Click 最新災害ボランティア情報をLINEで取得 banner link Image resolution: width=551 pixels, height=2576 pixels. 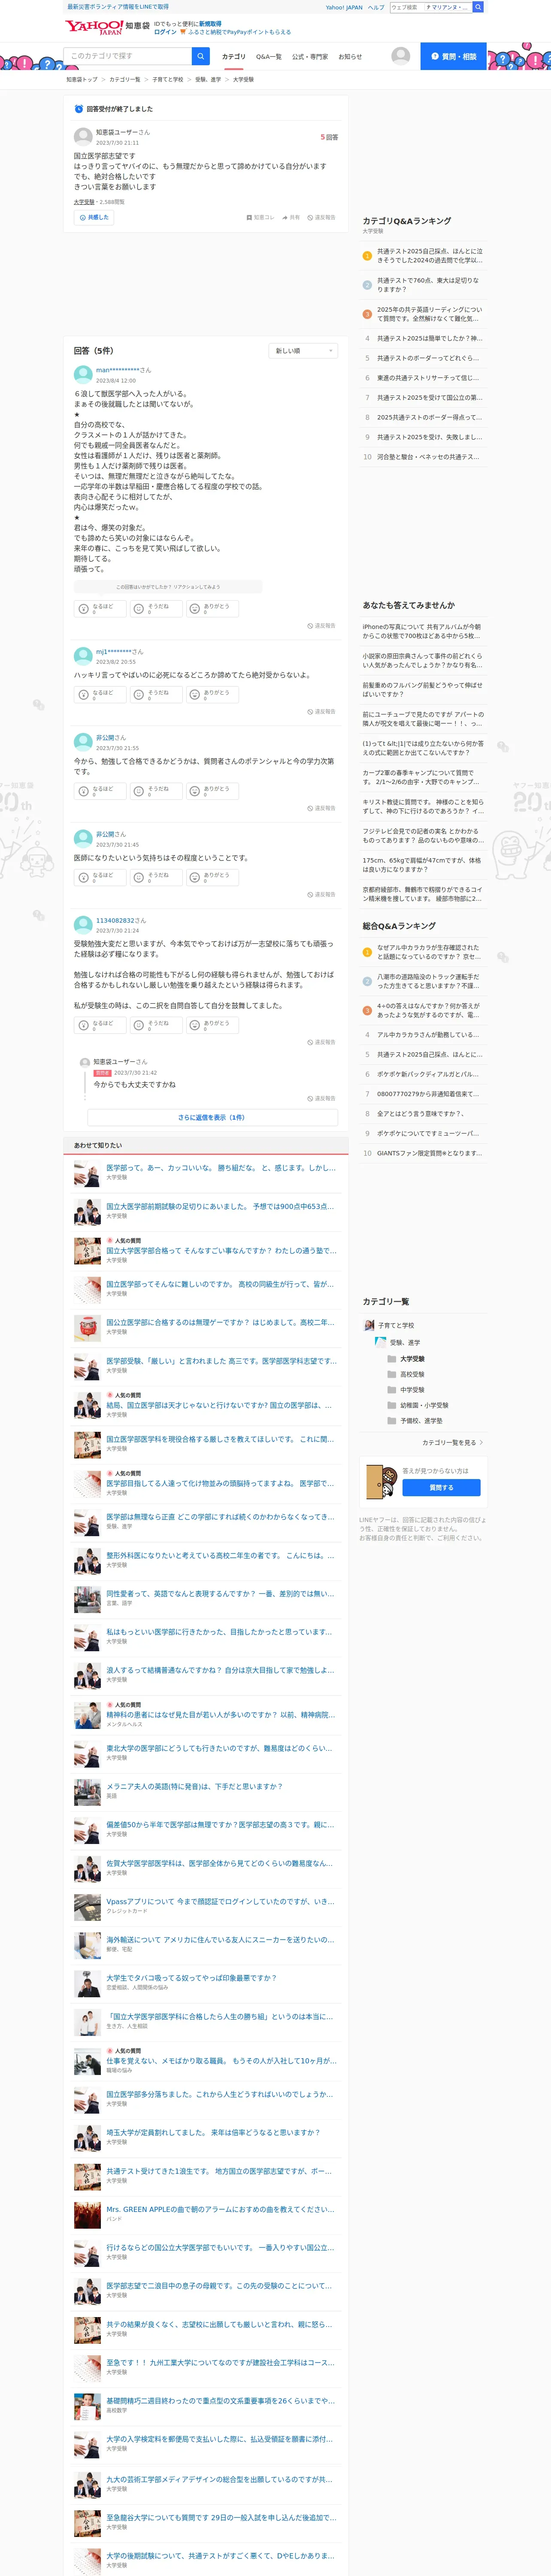[118, 7]
